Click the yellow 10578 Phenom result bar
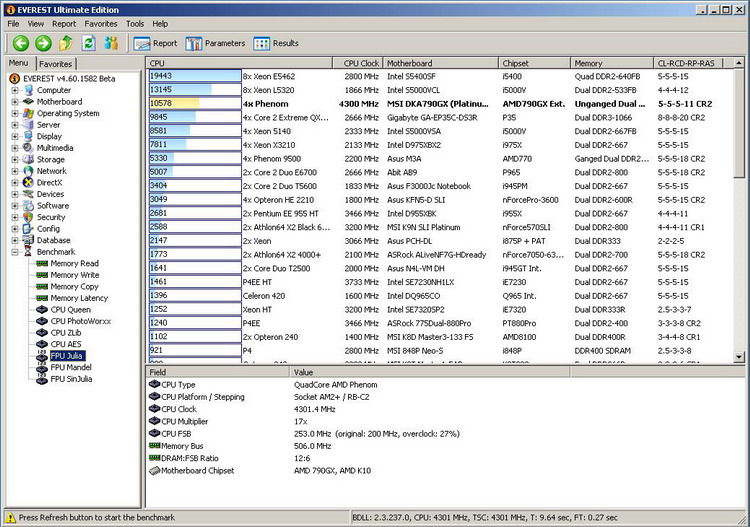Image resolution: width=750 pixels, height=527 pixels. point(175,103)
